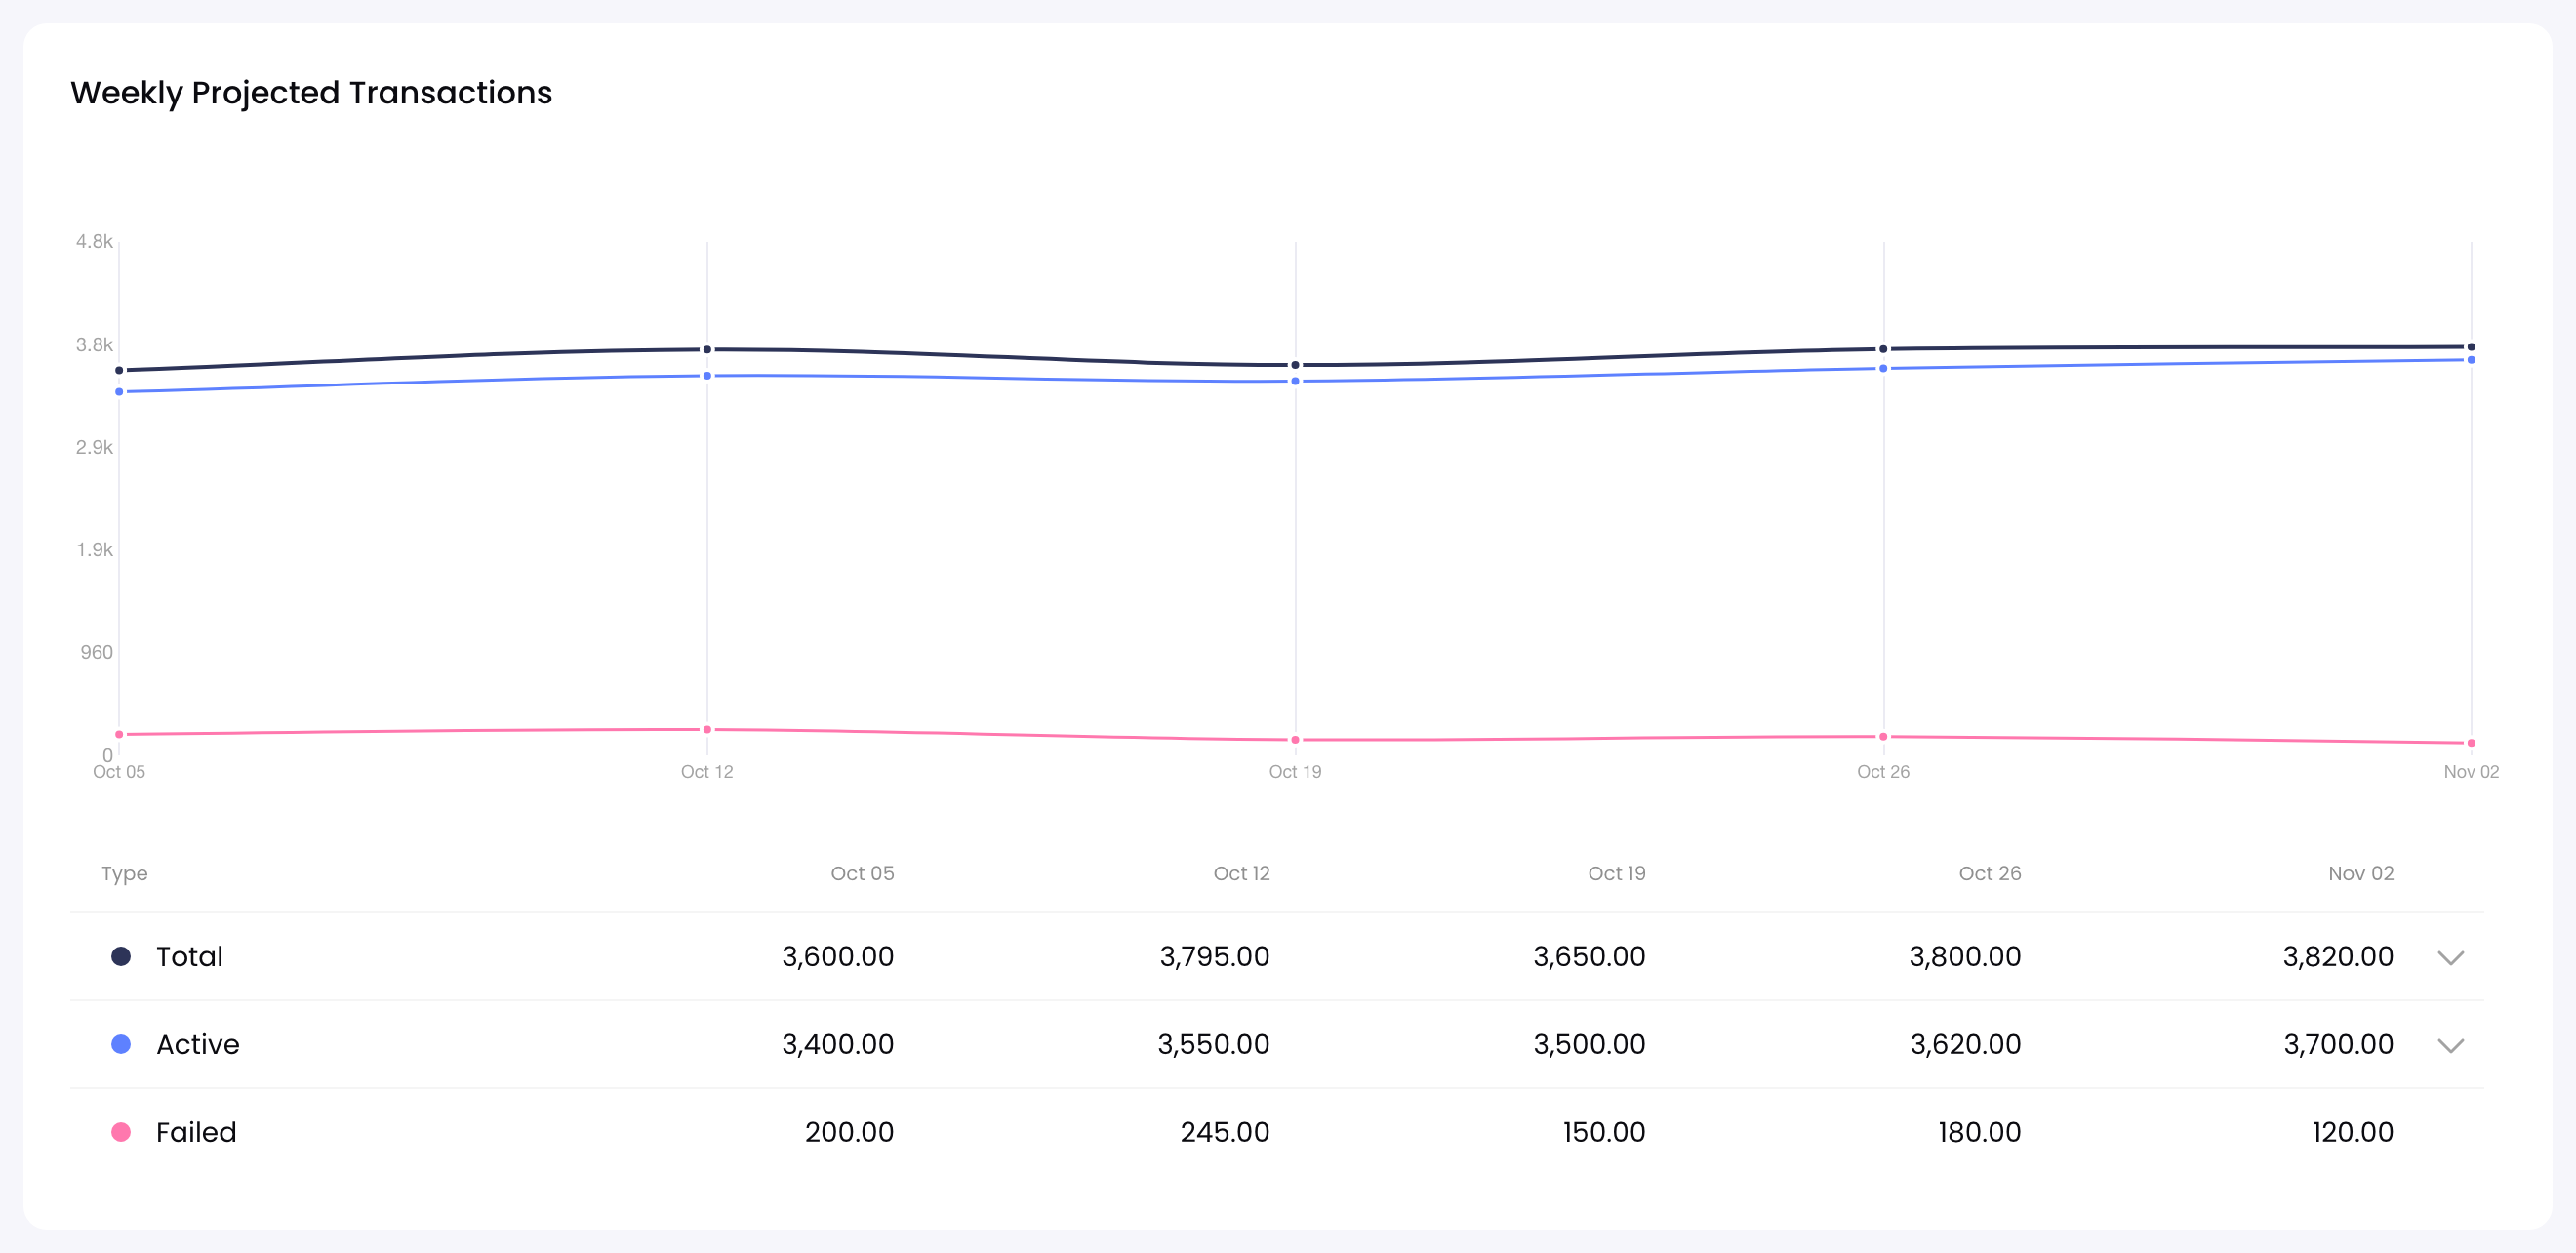Click the dark Total legend dot
The image size is (2576, 1253).
[121, 956]
